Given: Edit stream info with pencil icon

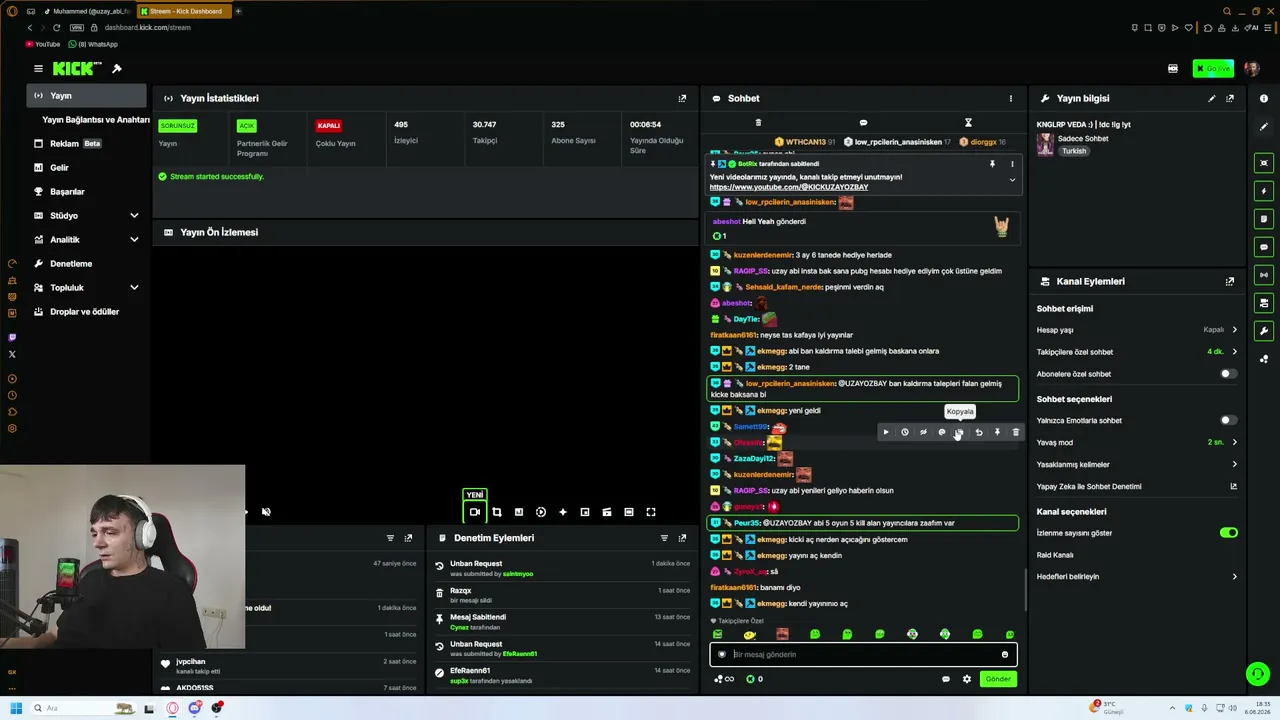Looking at the screenshot, I should click(x=1212, y=98).
